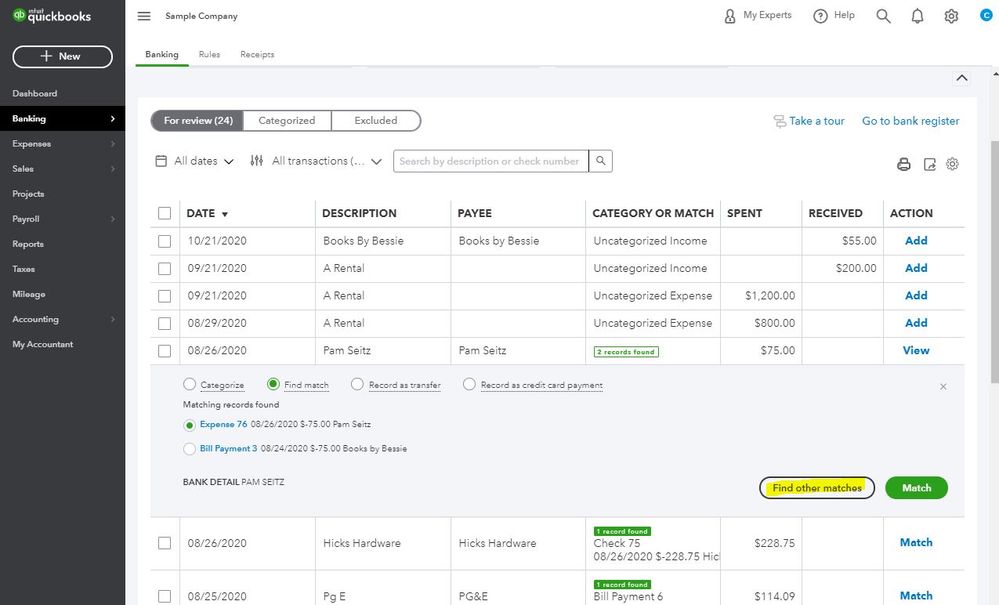Click Go to bank register link
This screenshot has width=999, height=605.
tap(910, 121)
